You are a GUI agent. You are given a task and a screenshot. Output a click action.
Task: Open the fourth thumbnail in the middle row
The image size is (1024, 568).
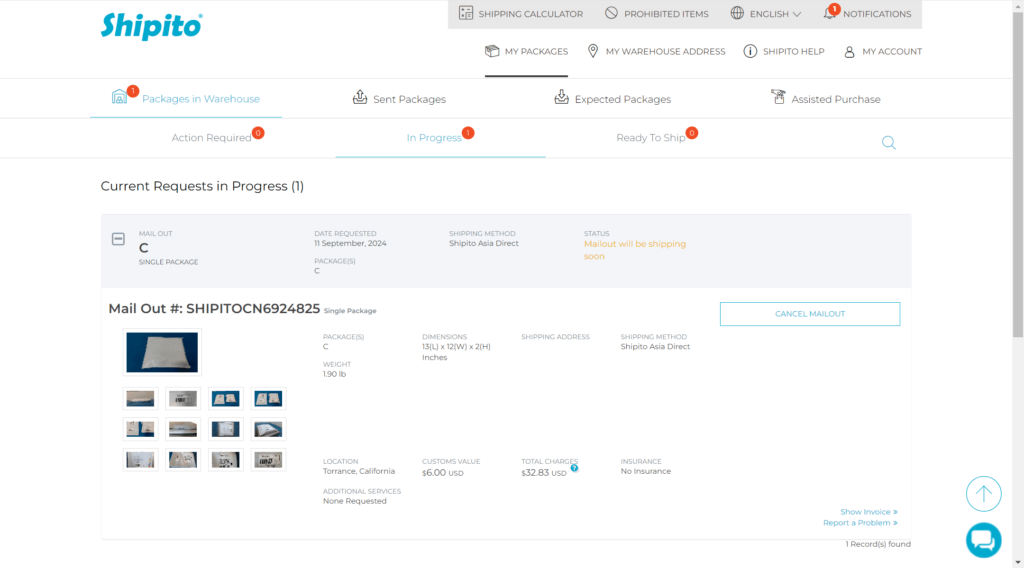pos(268,429)
